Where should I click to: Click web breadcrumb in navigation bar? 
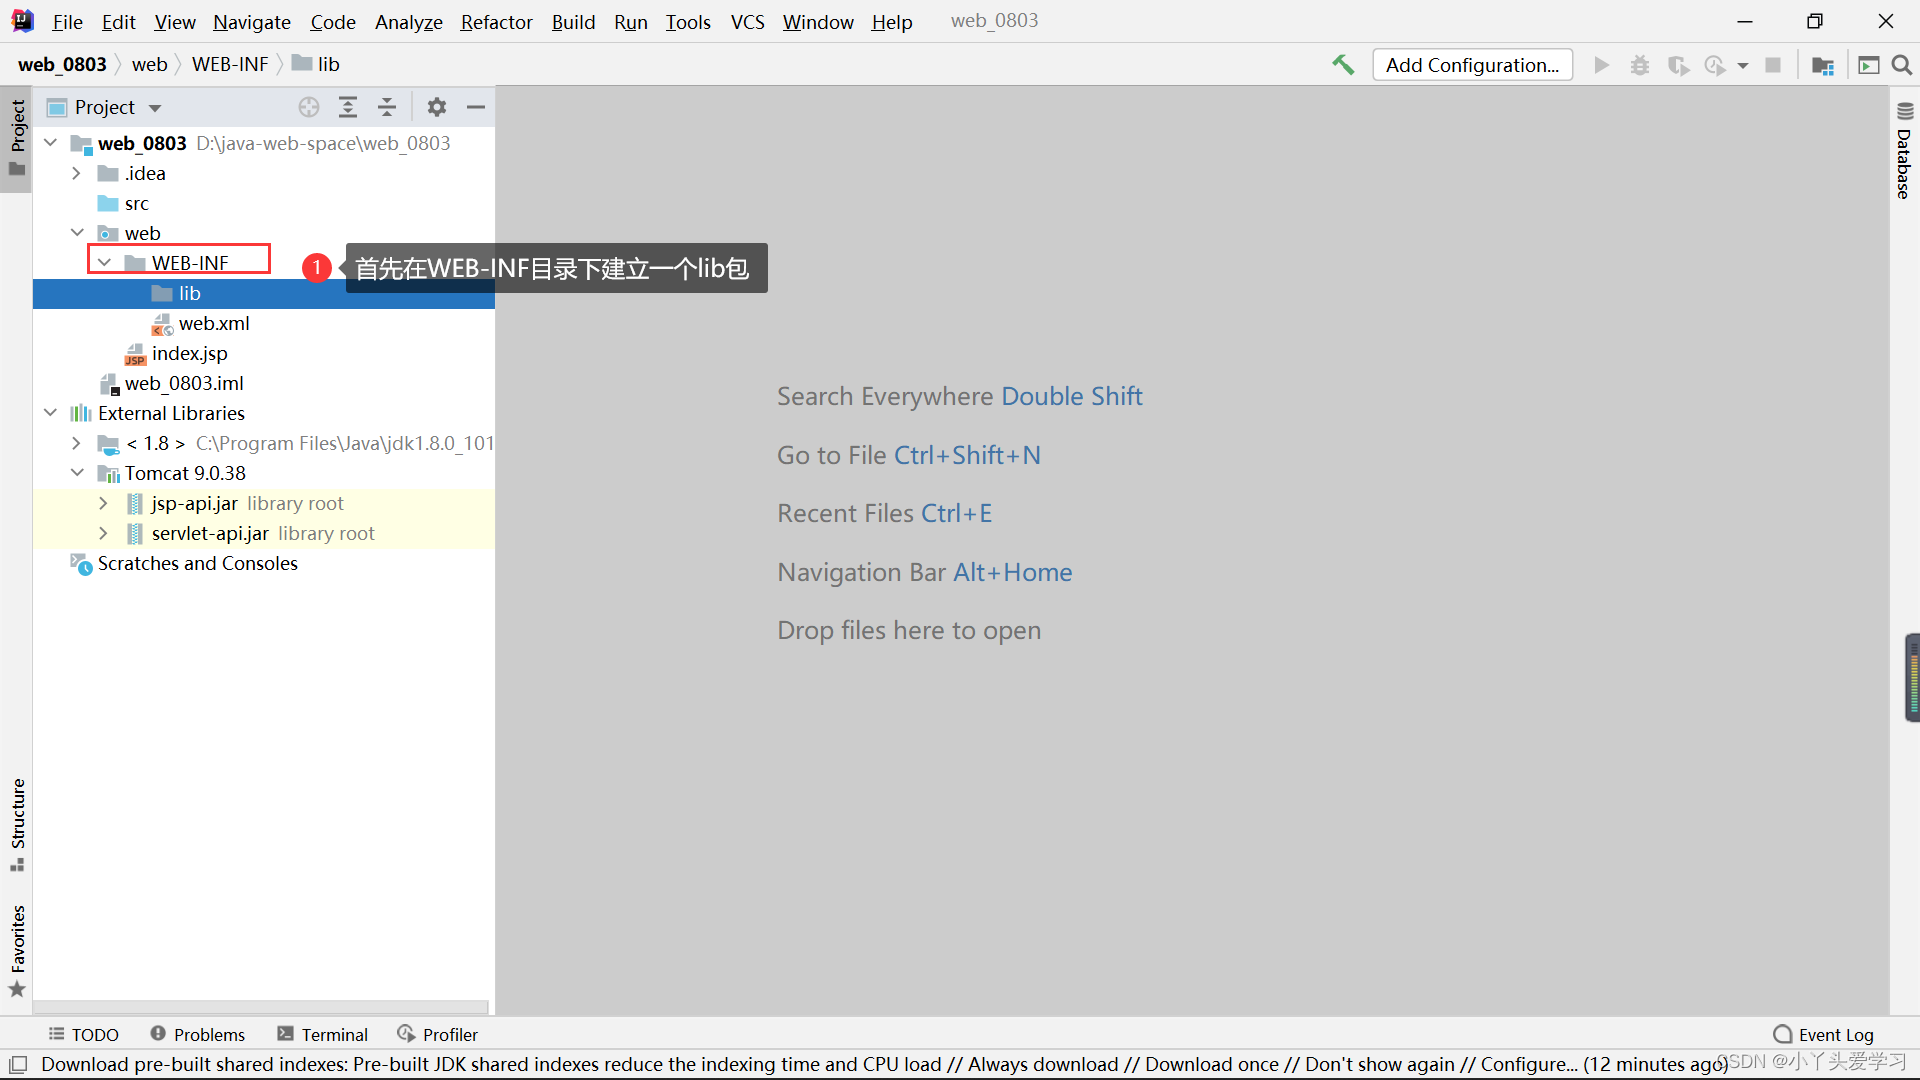coord(149,64)
